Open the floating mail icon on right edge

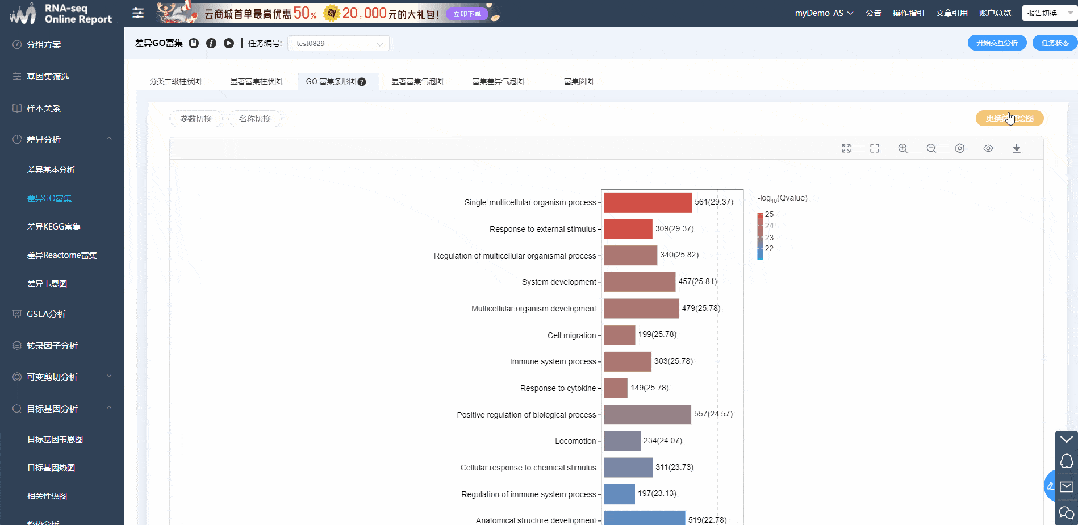(x=1066, y=486)
